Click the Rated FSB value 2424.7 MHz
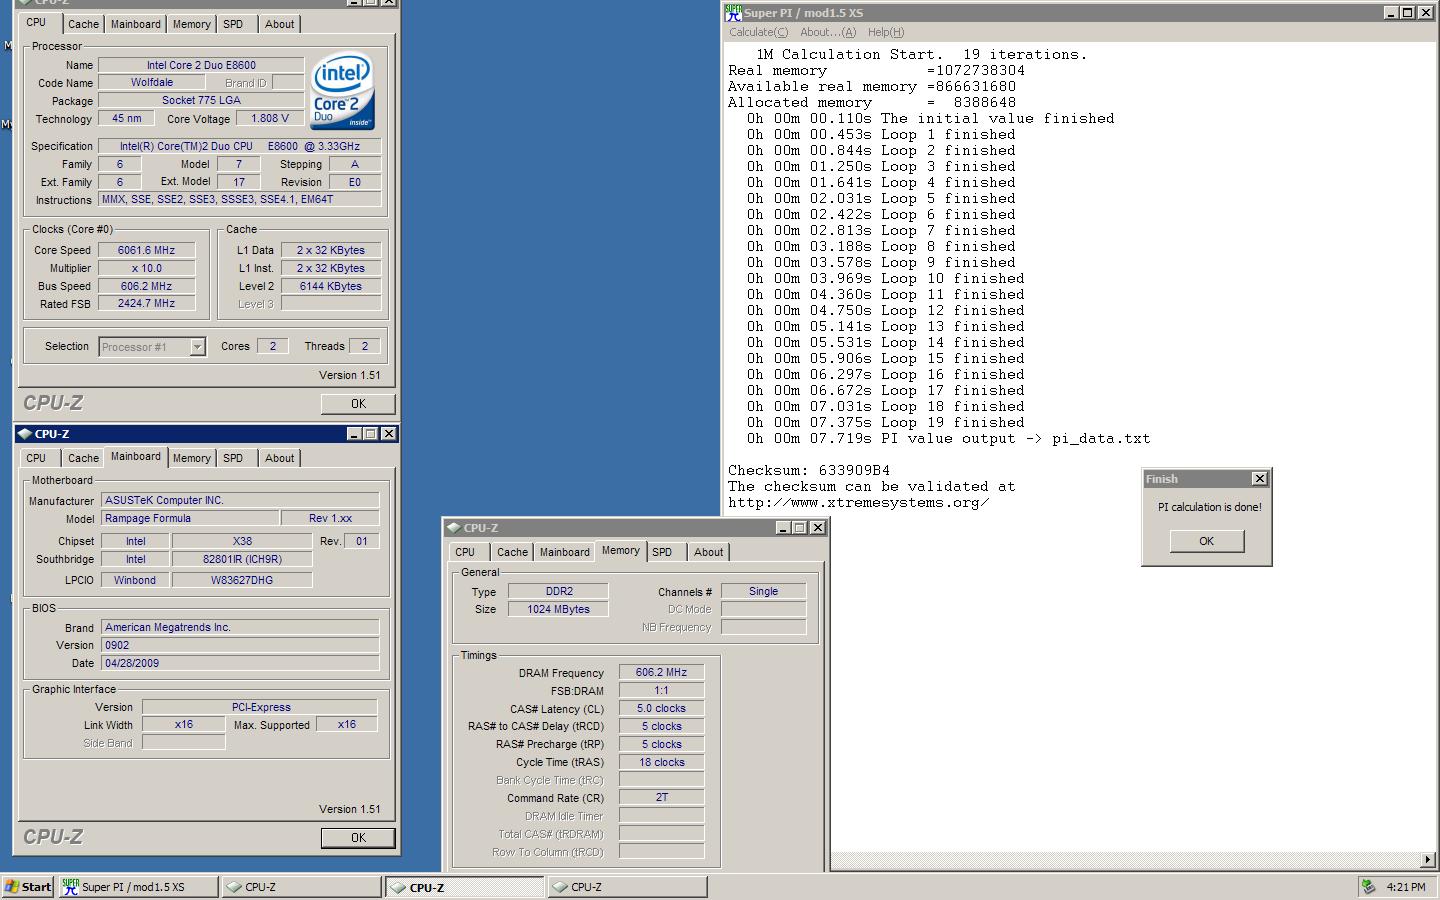 click(x=146, y=304)
